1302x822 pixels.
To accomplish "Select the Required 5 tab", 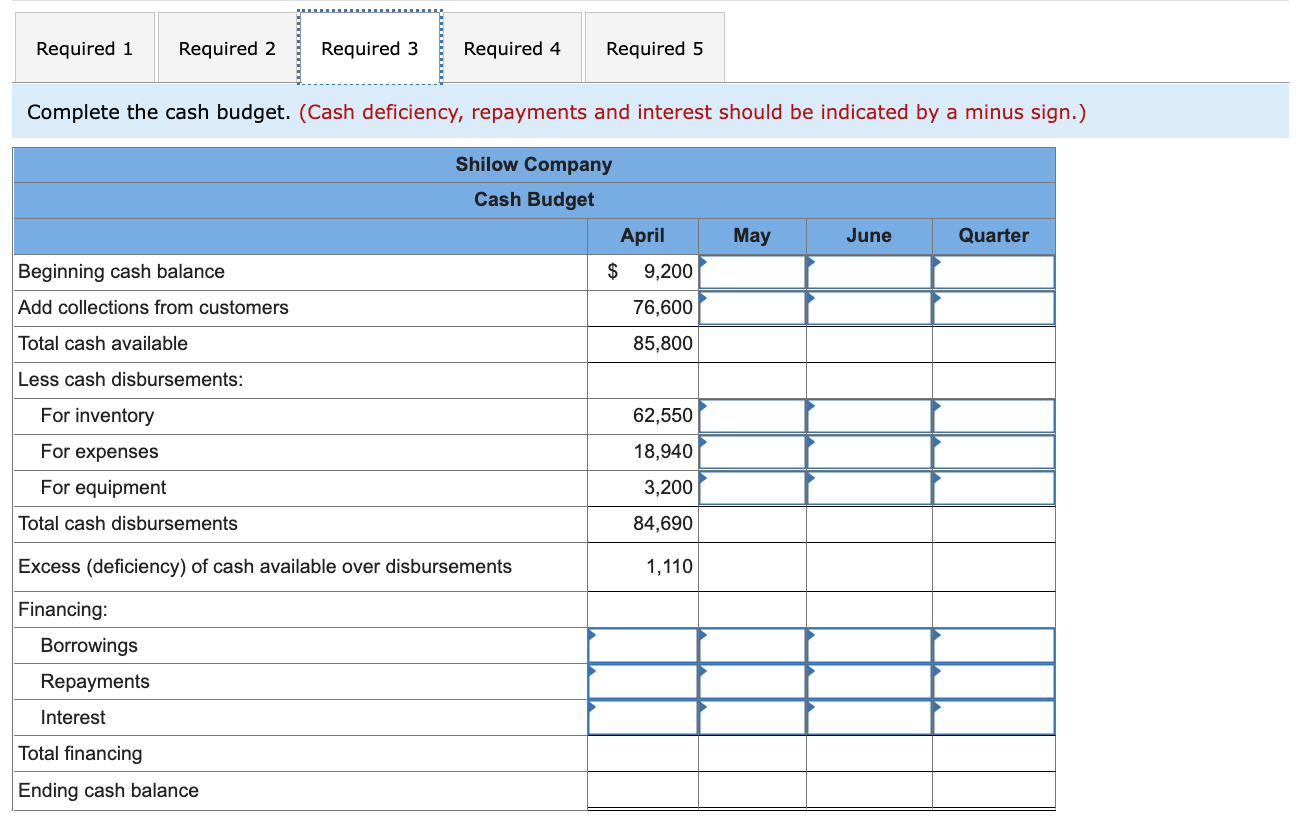I will coord(654,47).
